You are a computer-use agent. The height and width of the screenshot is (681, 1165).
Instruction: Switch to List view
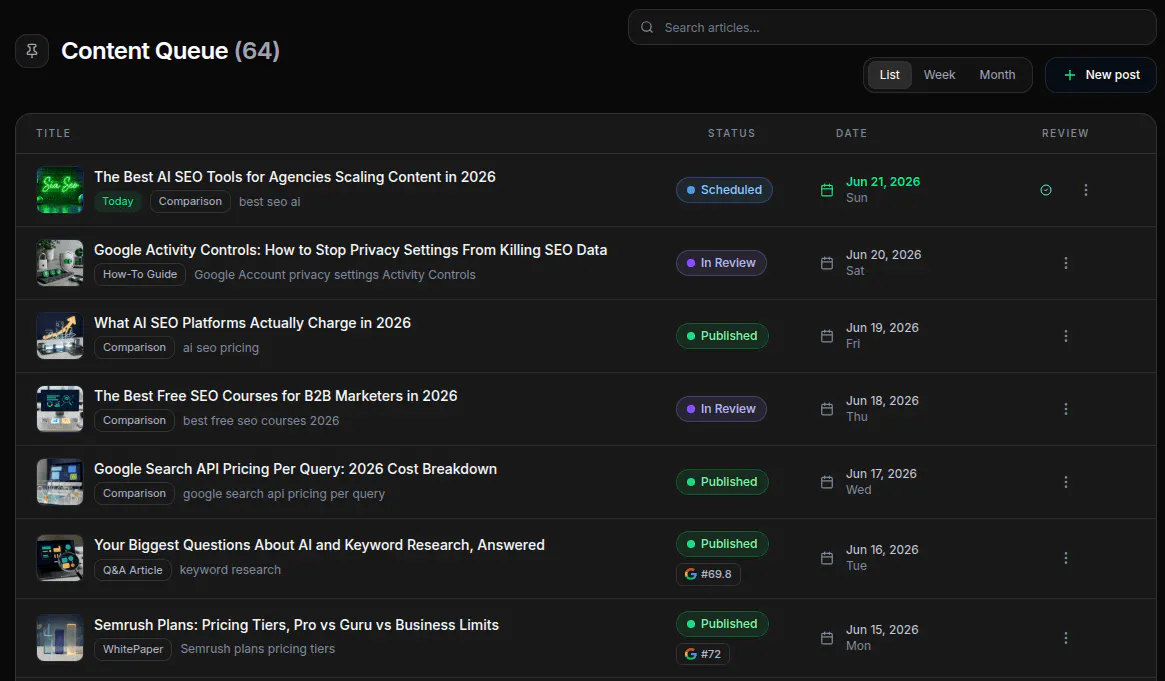pos(889,75)
